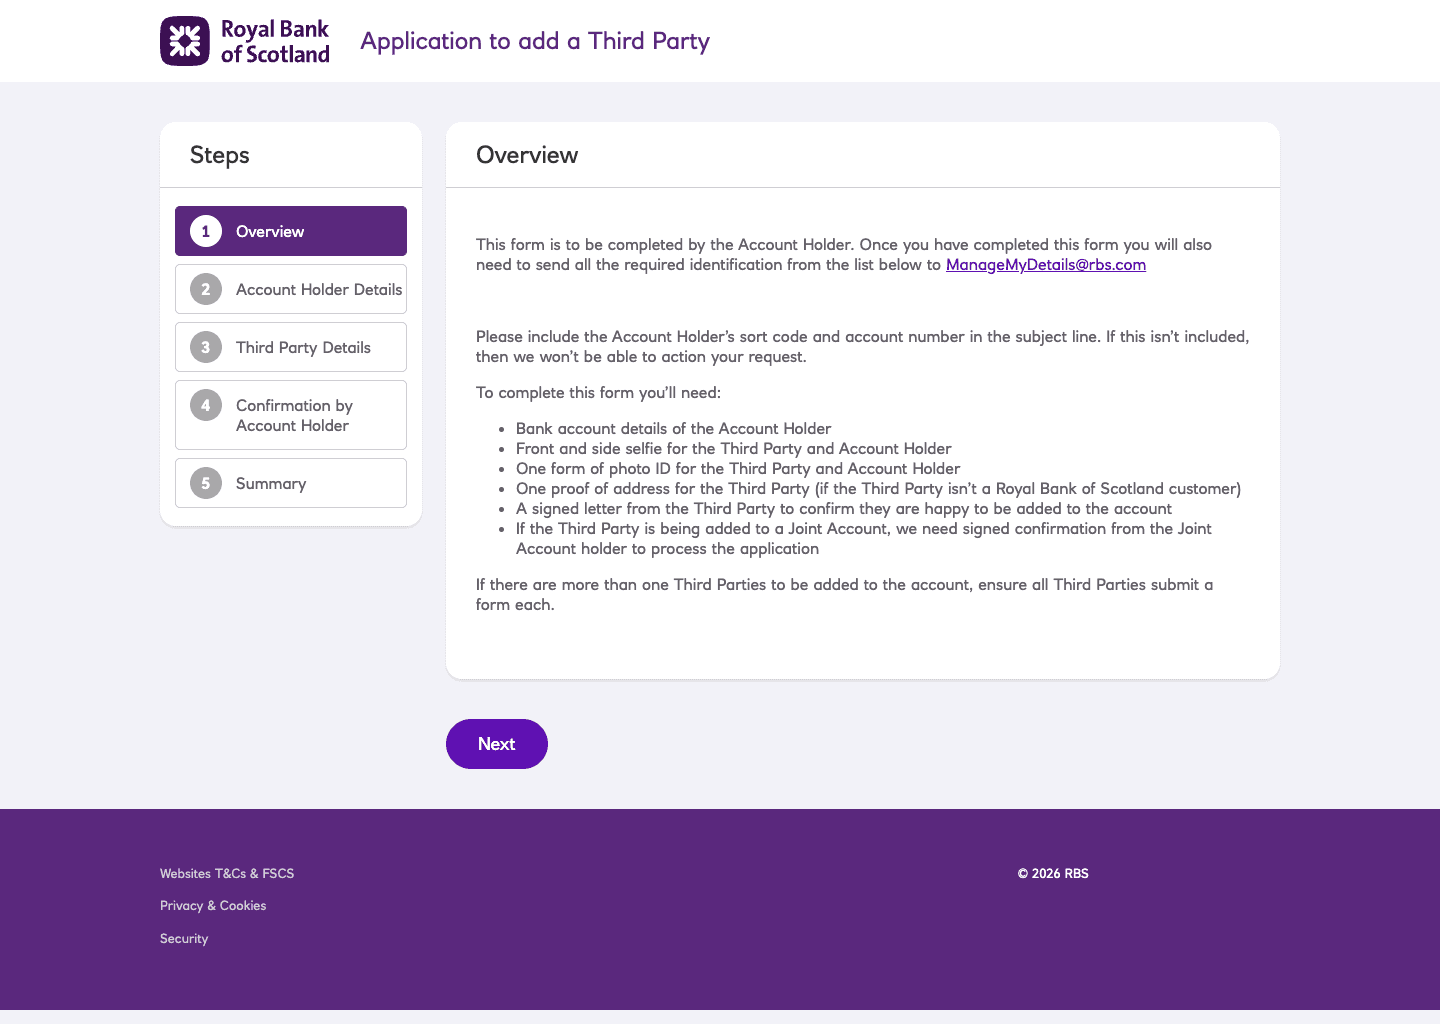Open the ManageMyDetails@rbs.com email link
Screen dimensions: 1440x1024
pos(1046,265)
